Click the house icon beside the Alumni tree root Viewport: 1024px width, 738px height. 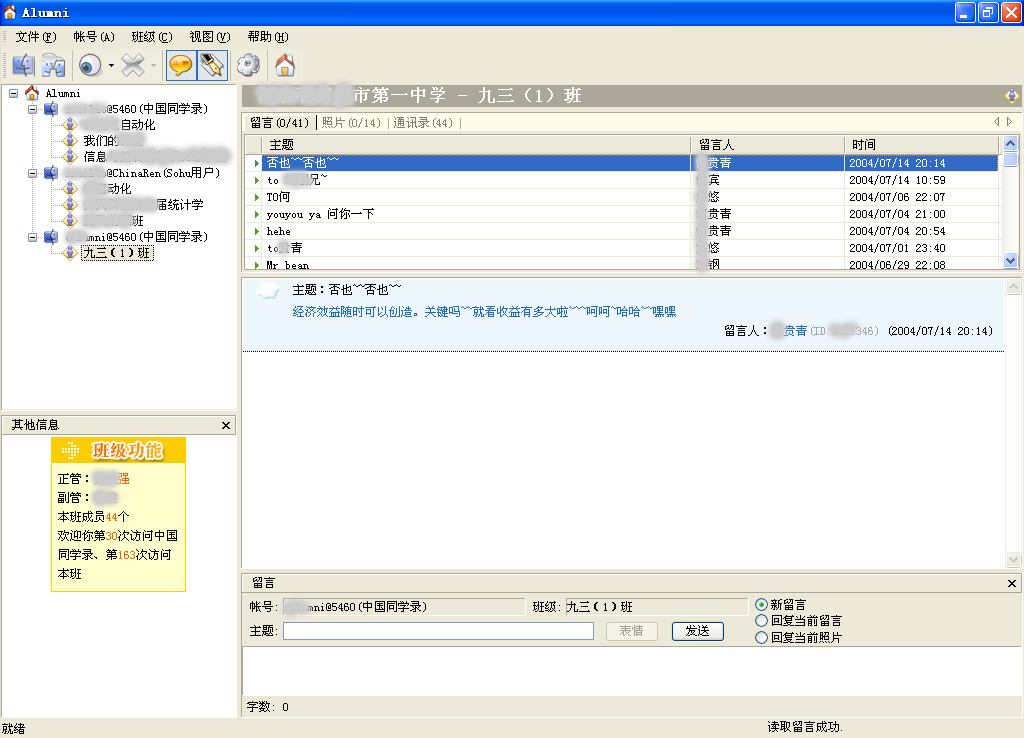click(x=32, y=93)
